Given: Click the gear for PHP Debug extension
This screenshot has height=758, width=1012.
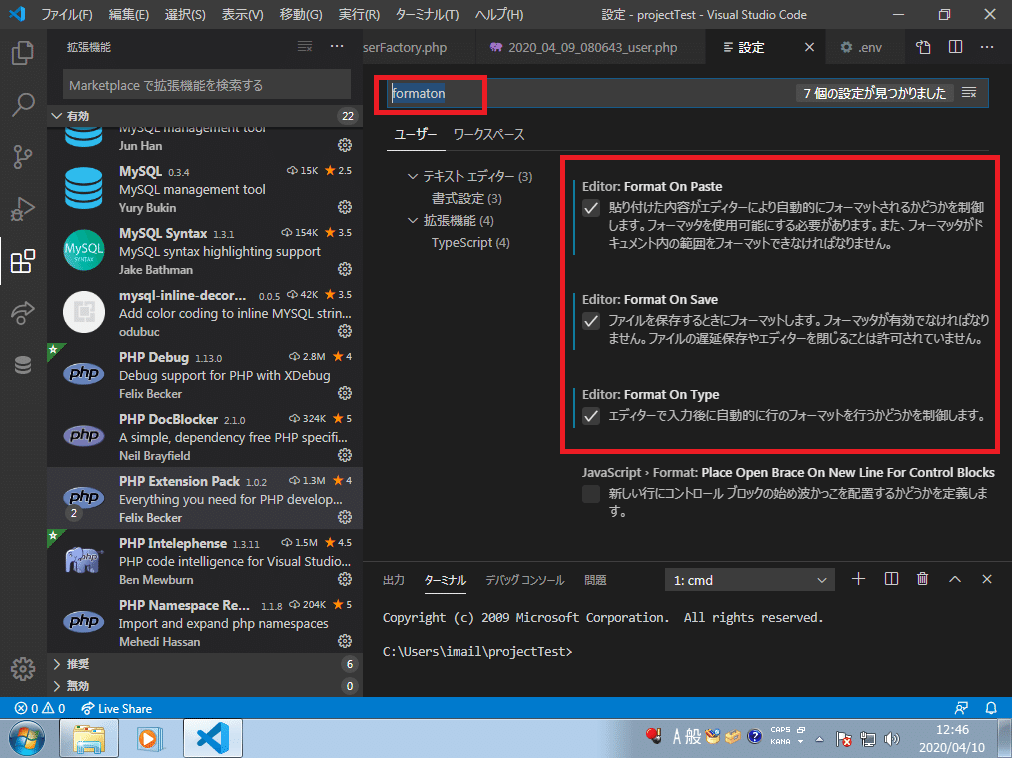Looking at the screenshot, I should (x=345, y=393).
